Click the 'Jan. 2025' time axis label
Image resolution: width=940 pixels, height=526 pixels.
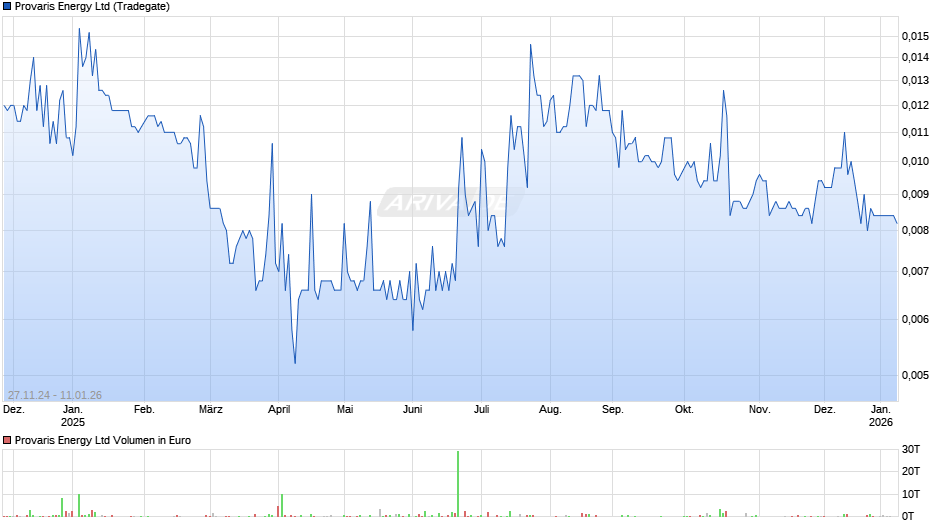(73, 416)
